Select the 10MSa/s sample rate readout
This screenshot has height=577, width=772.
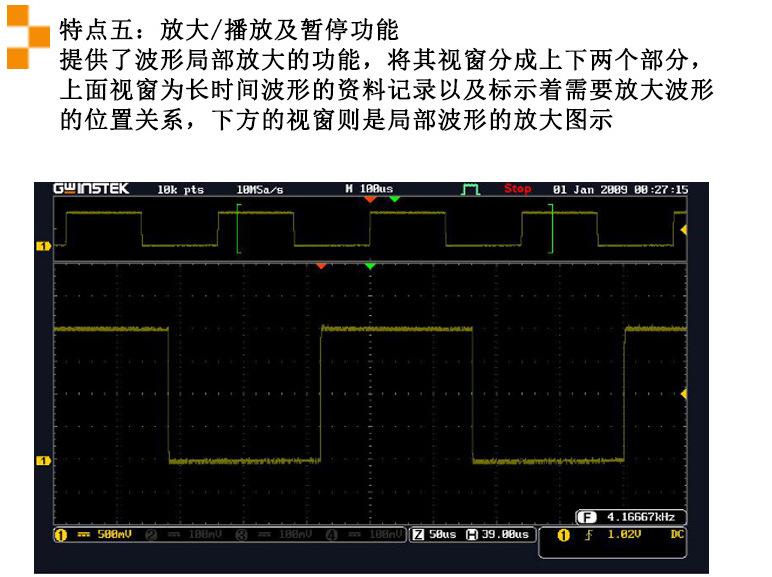(x=259, y=189)
